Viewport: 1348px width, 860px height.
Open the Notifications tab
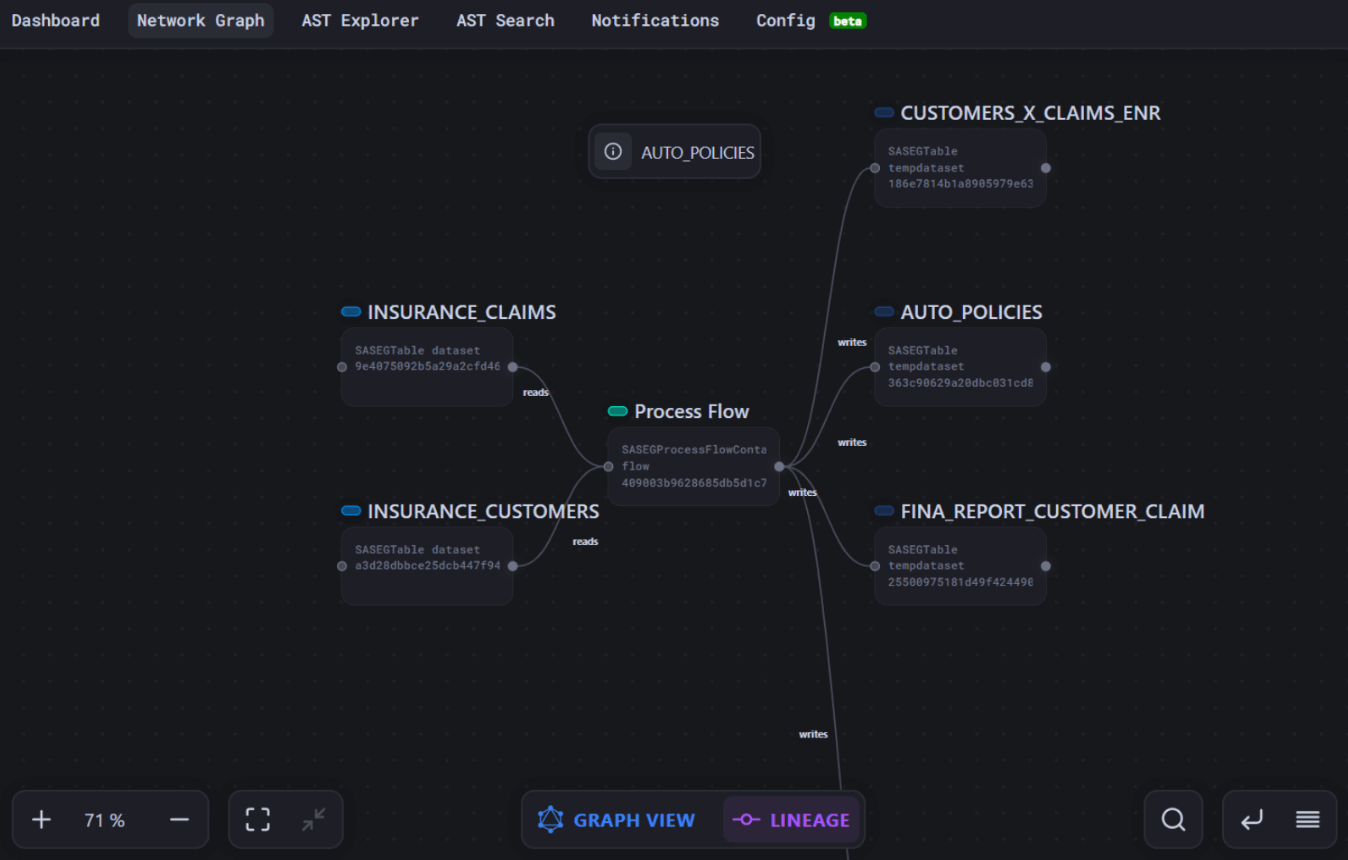tap(655, 20)
